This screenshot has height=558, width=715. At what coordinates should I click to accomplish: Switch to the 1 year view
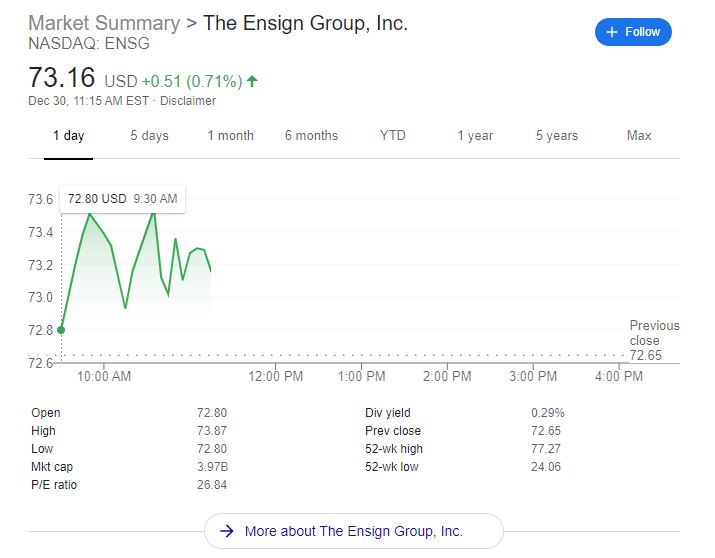tap(475, 136)
